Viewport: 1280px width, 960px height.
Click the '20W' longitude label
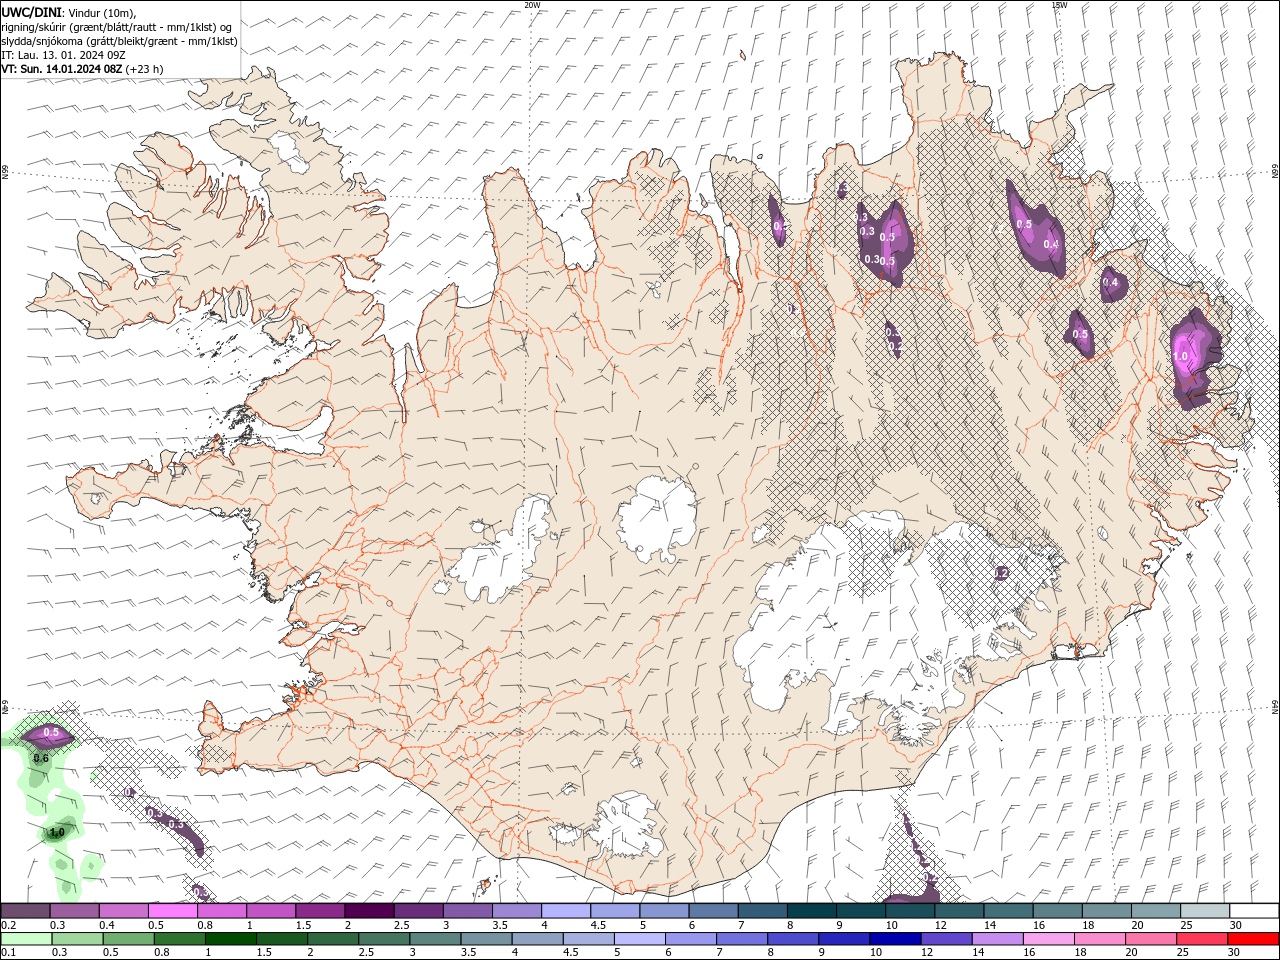tap(532, 5)
